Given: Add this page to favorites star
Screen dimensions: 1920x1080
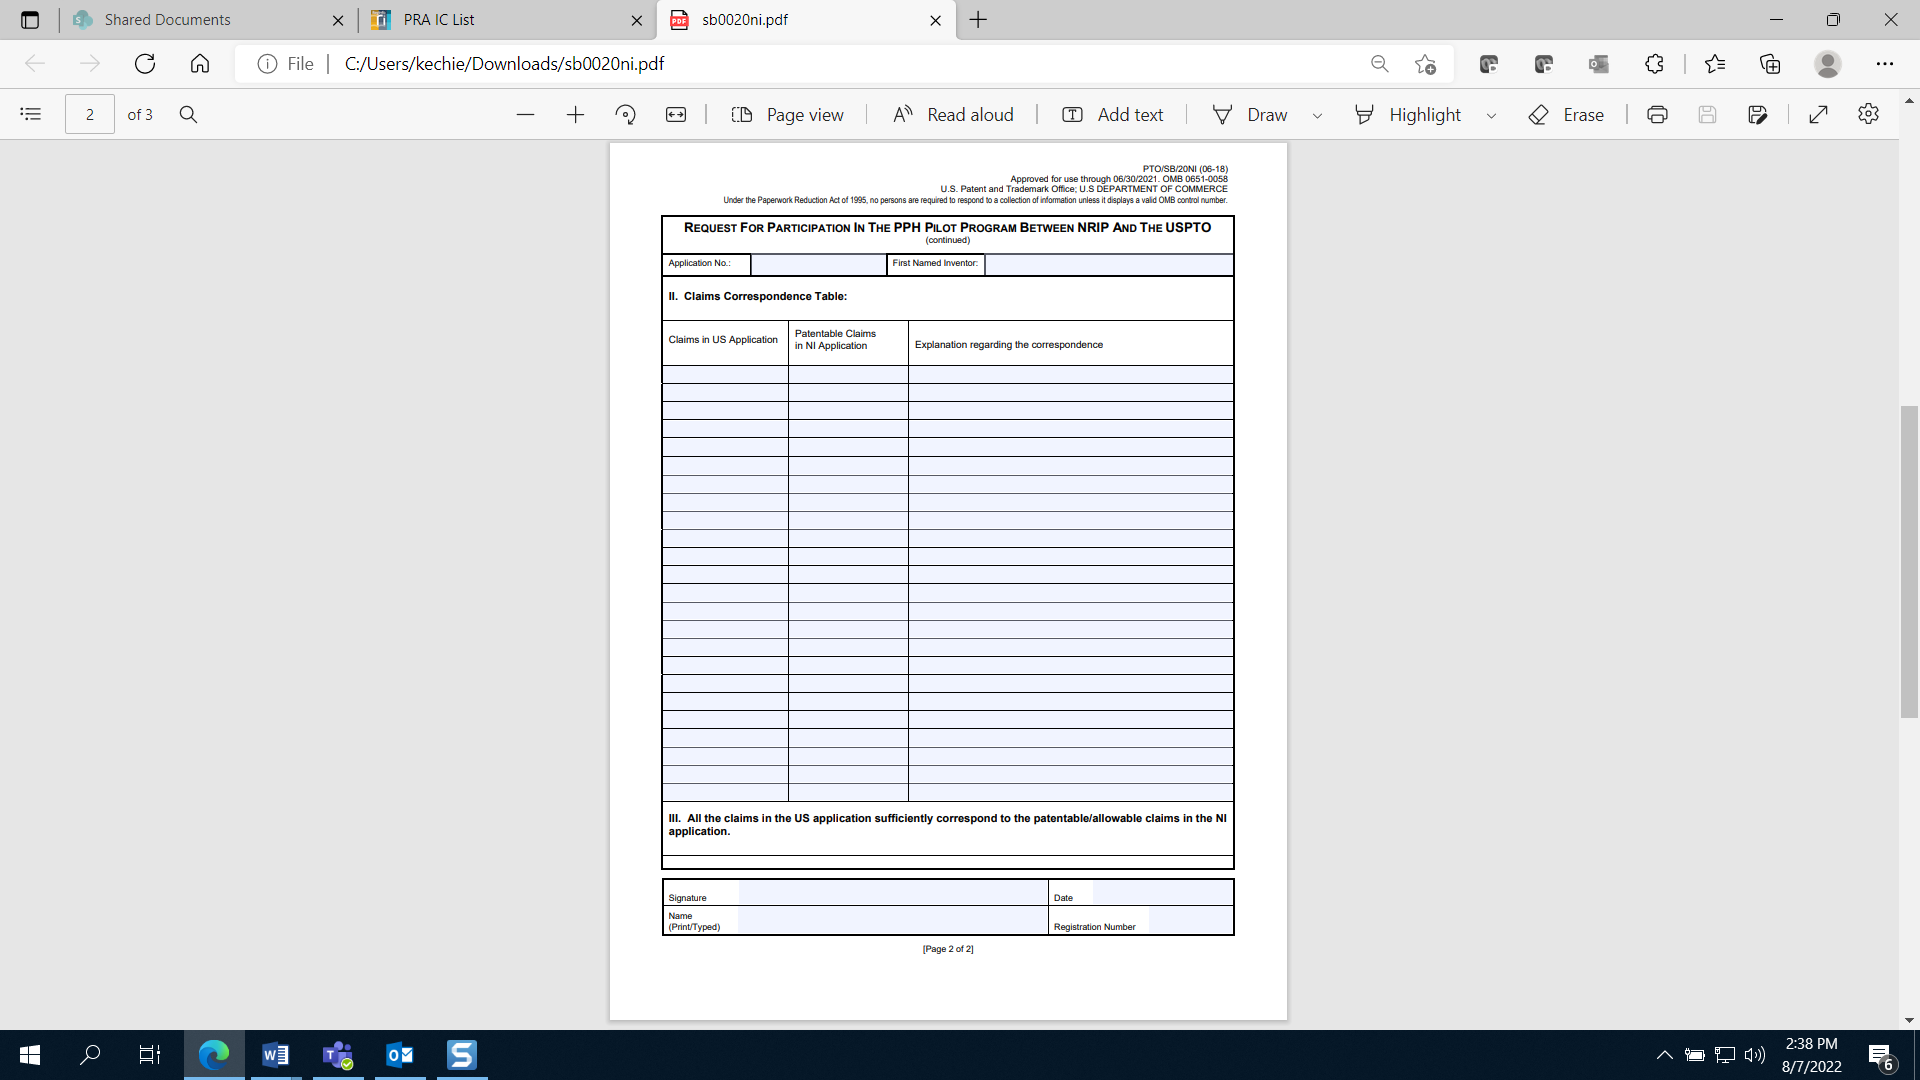Looking at the screenshot, I should 1425,64.
